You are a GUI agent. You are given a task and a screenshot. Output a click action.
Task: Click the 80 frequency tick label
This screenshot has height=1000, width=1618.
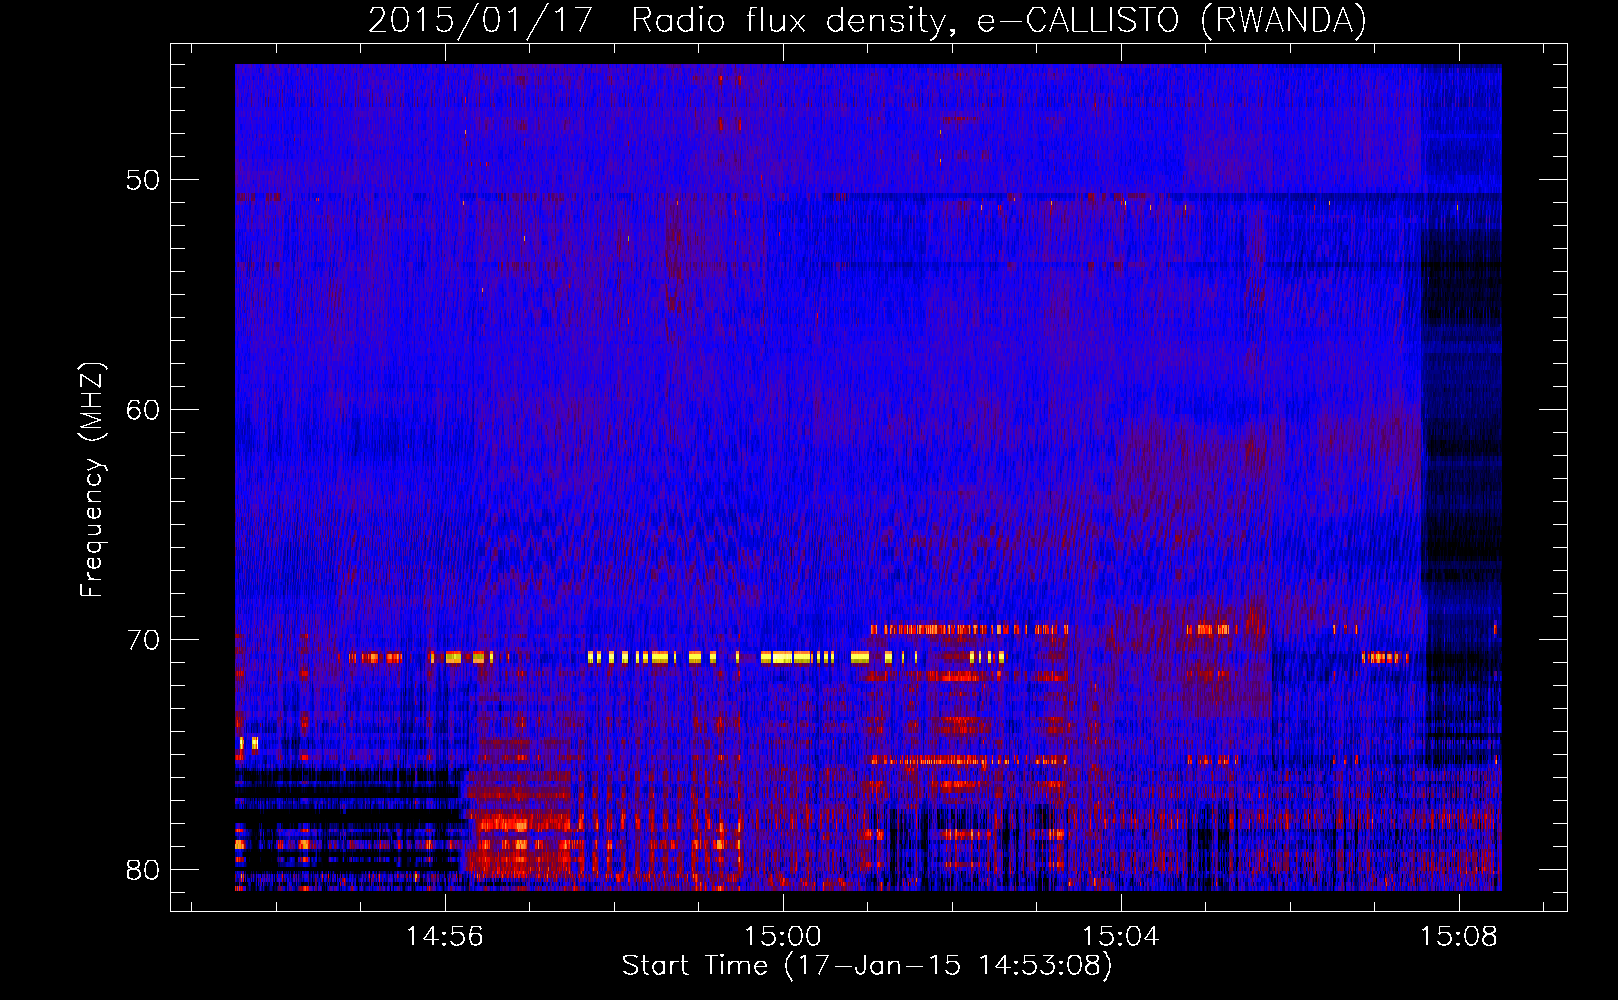[144, 870]
